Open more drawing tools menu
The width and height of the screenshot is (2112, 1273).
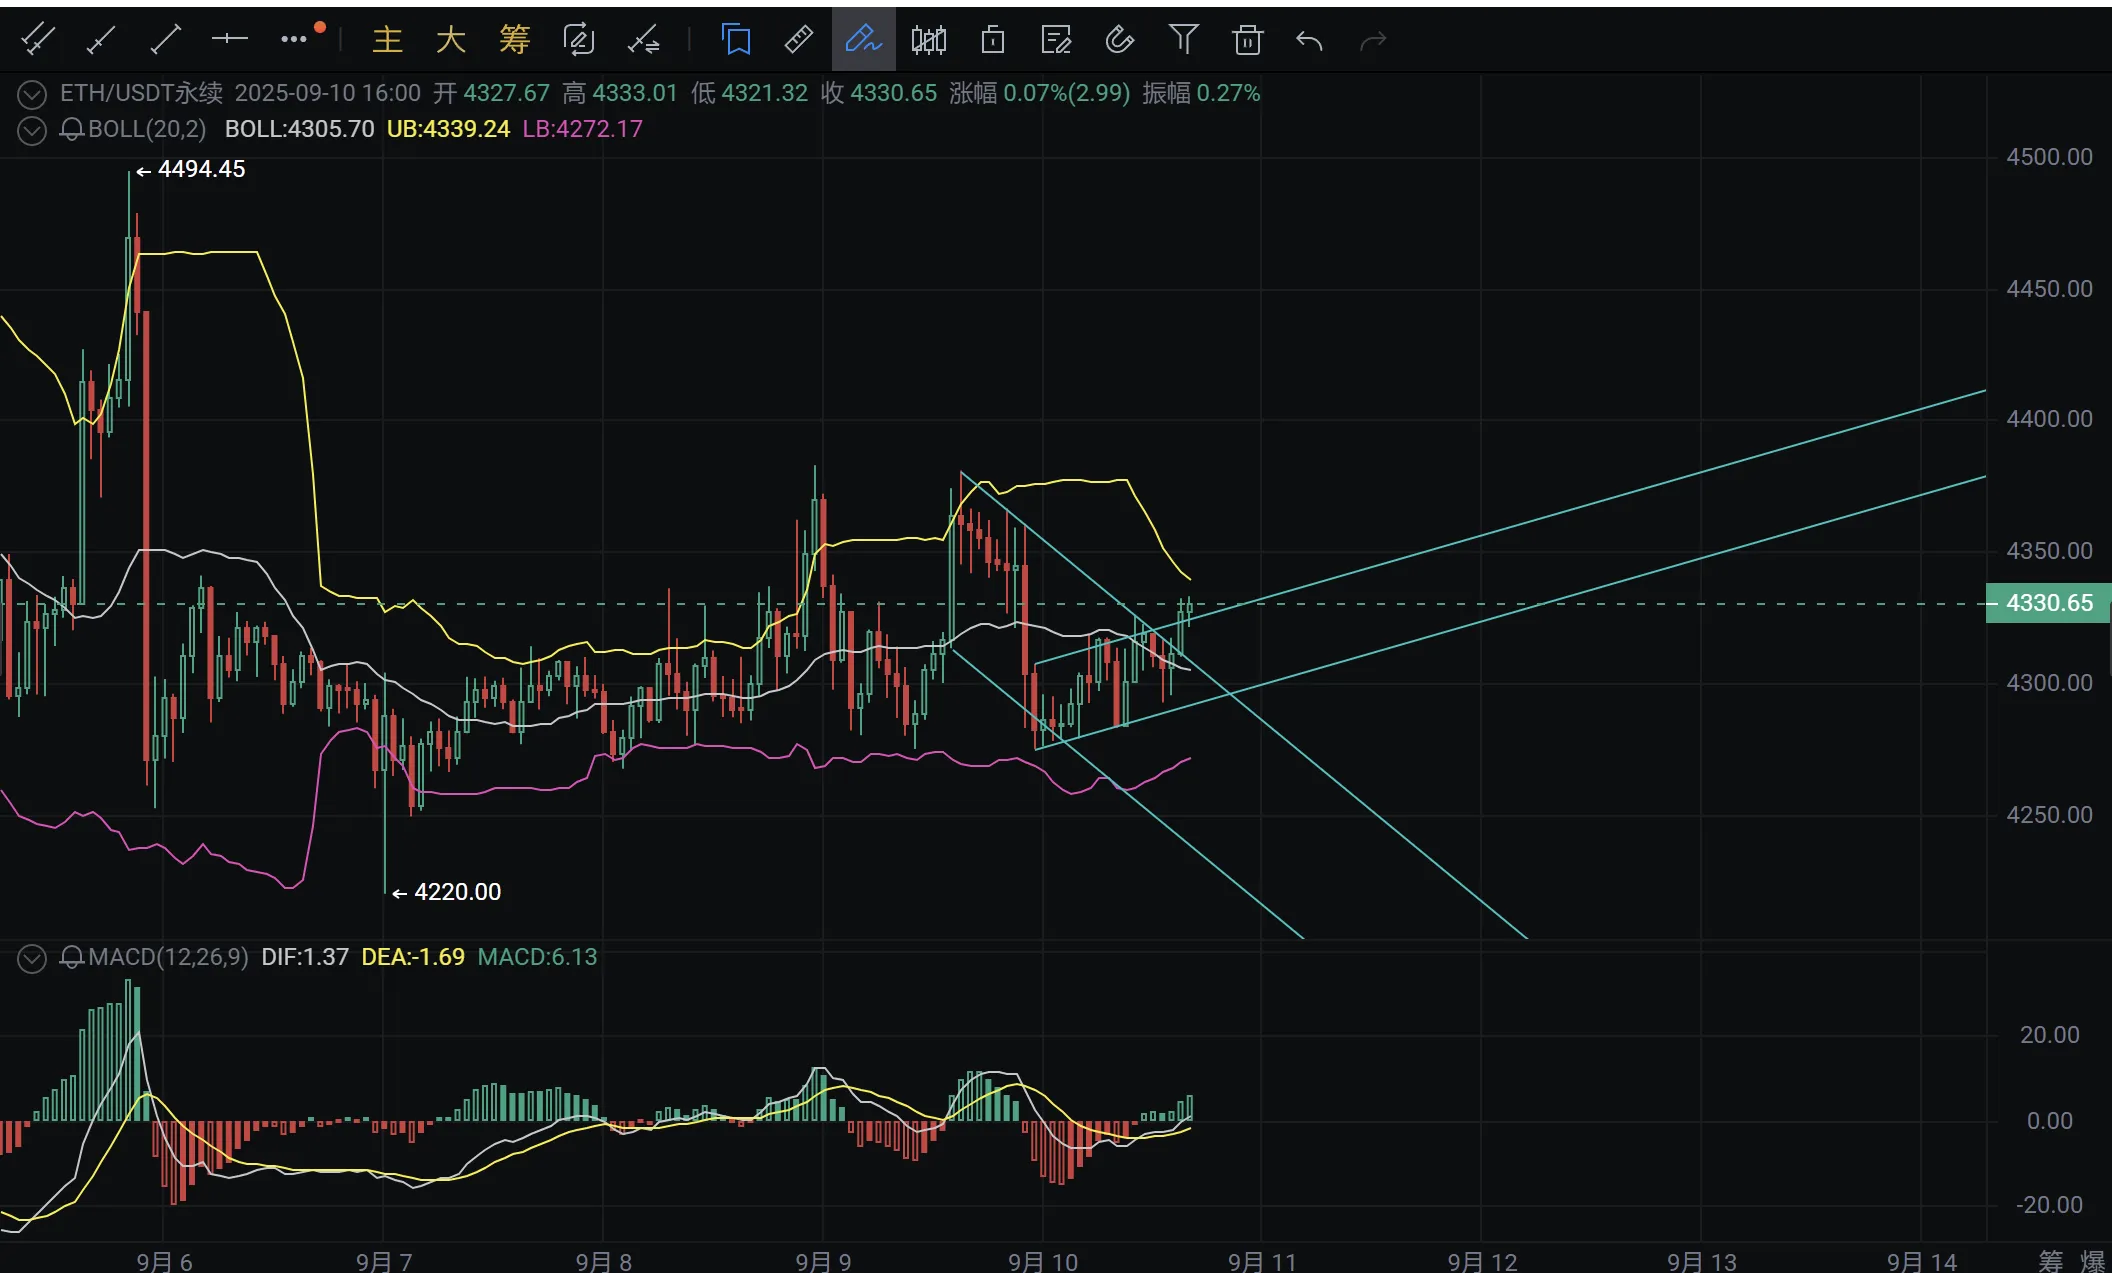click(x=294, y=39)
